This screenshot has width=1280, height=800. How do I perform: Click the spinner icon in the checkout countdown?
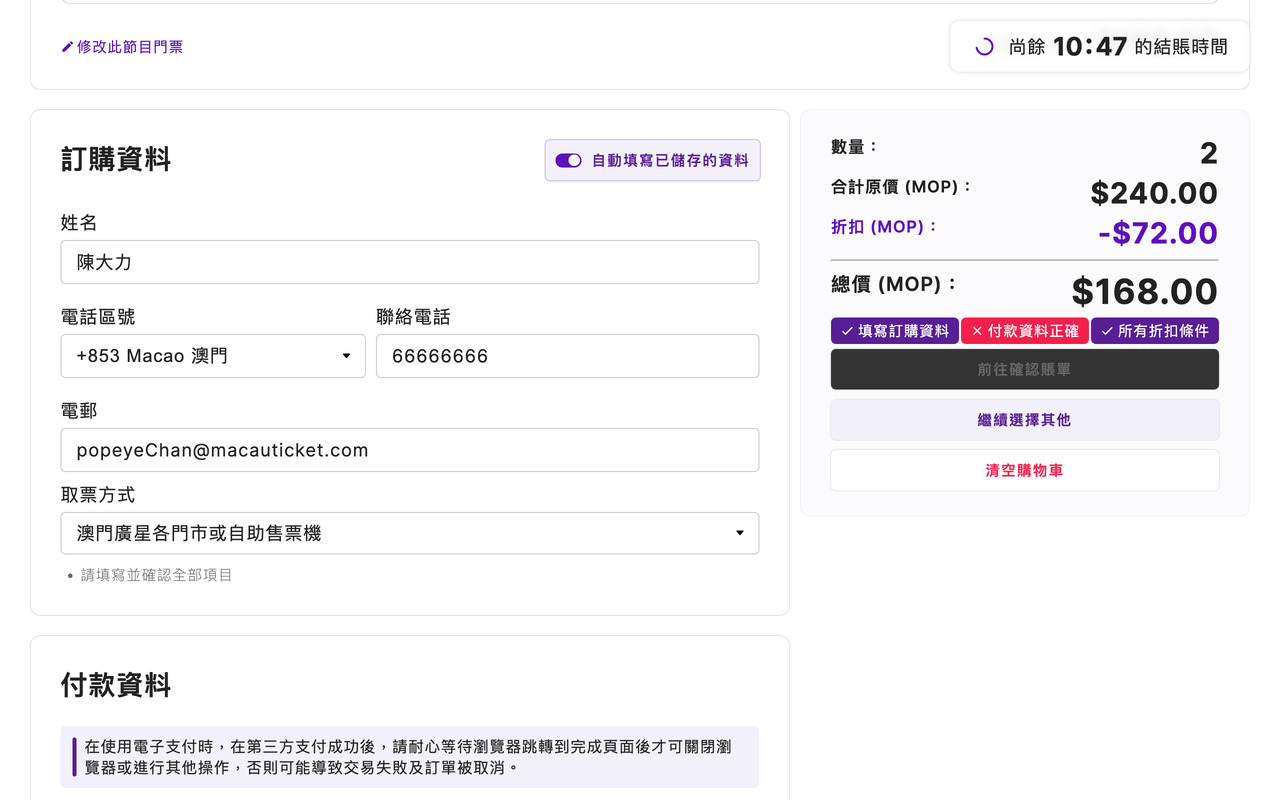click(983, 46)
